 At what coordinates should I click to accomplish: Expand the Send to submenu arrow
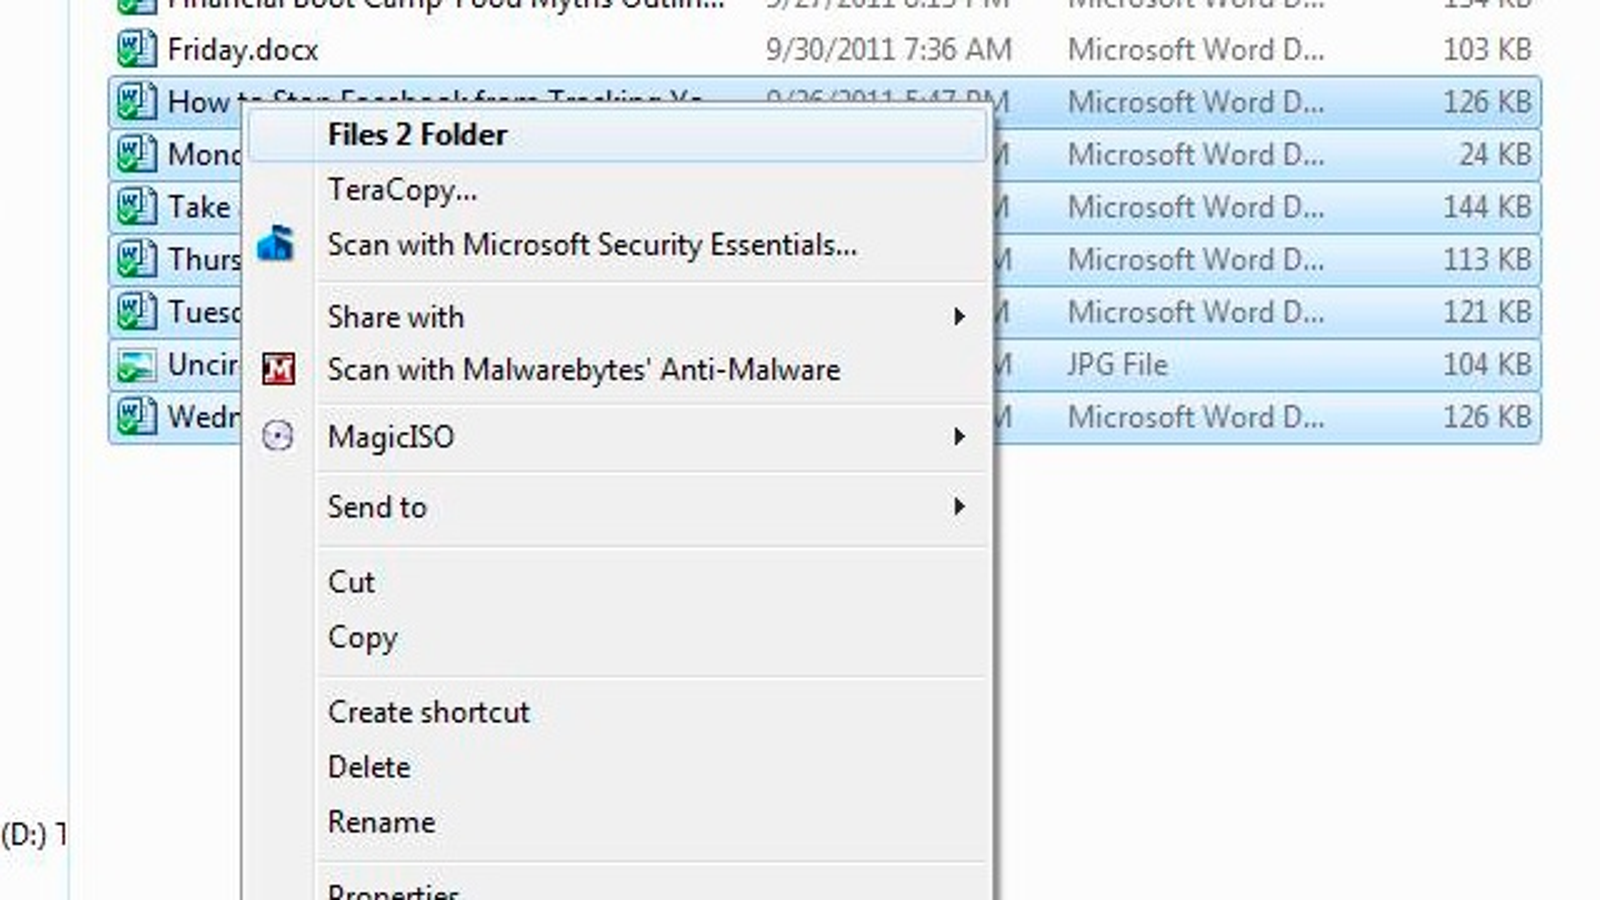pyautogui.click(x=959, y=507)
